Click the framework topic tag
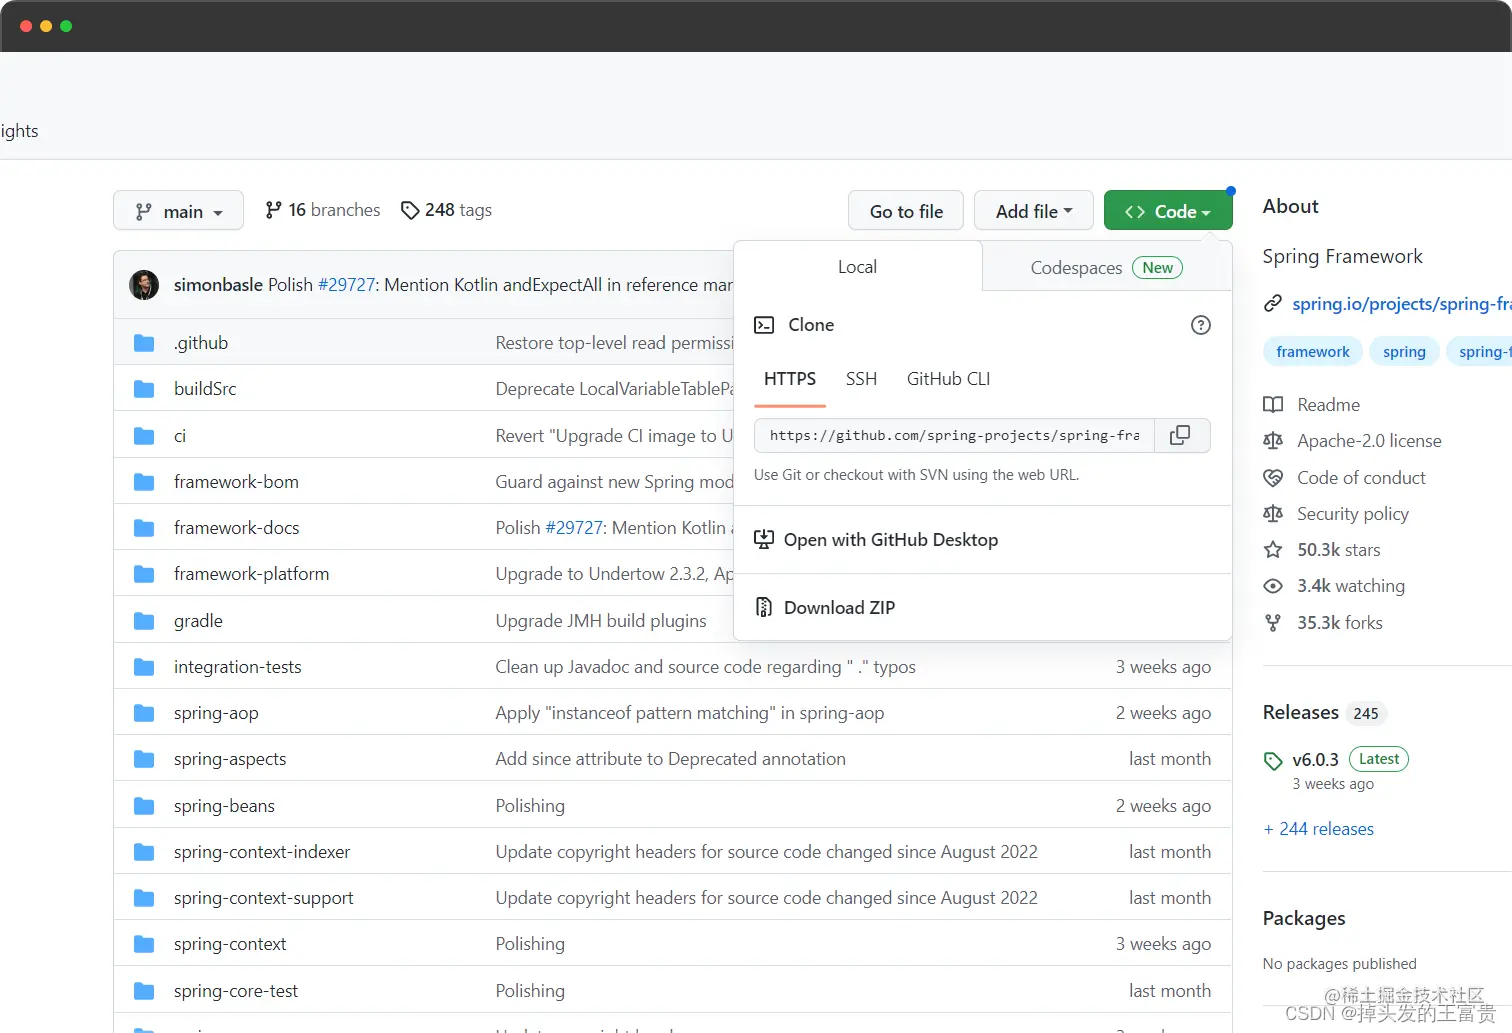The image size is (1512, 1033). point(1313,351)
